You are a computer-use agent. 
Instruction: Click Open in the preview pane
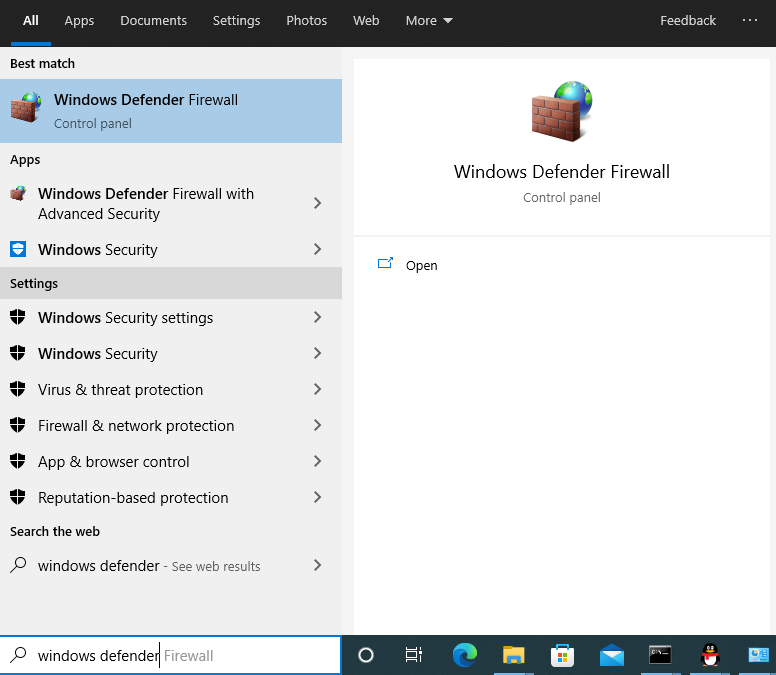[421, 265]
